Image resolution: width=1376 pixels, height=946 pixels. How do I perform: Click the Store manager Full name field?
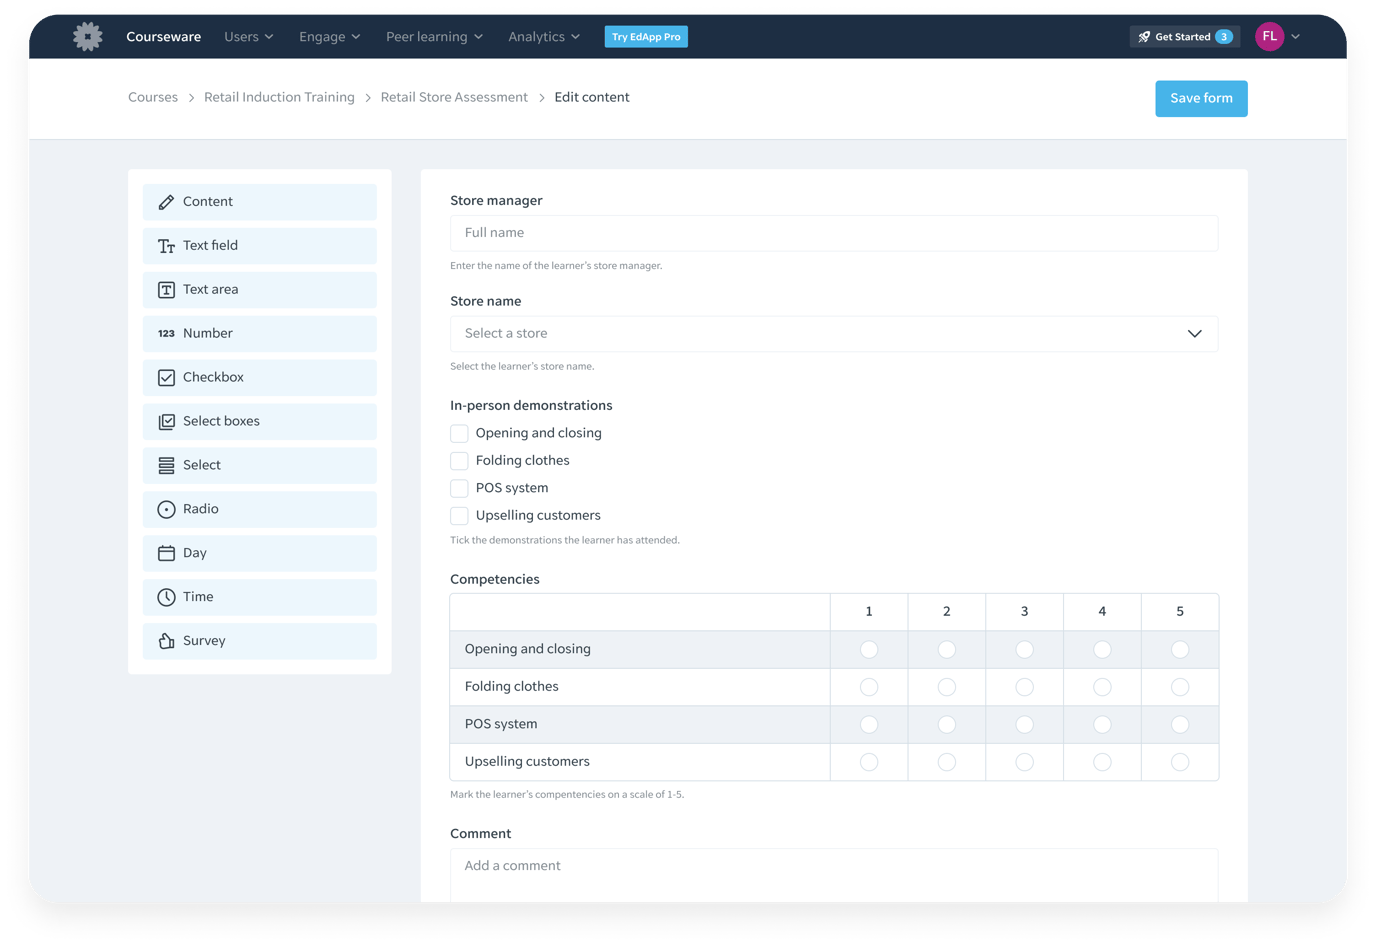833,233
